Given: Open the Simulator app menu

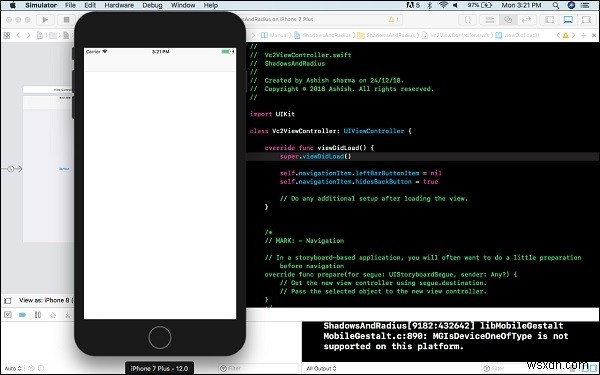Looking at the screenshot, I should pyautogui.click(x=41, y=5).
